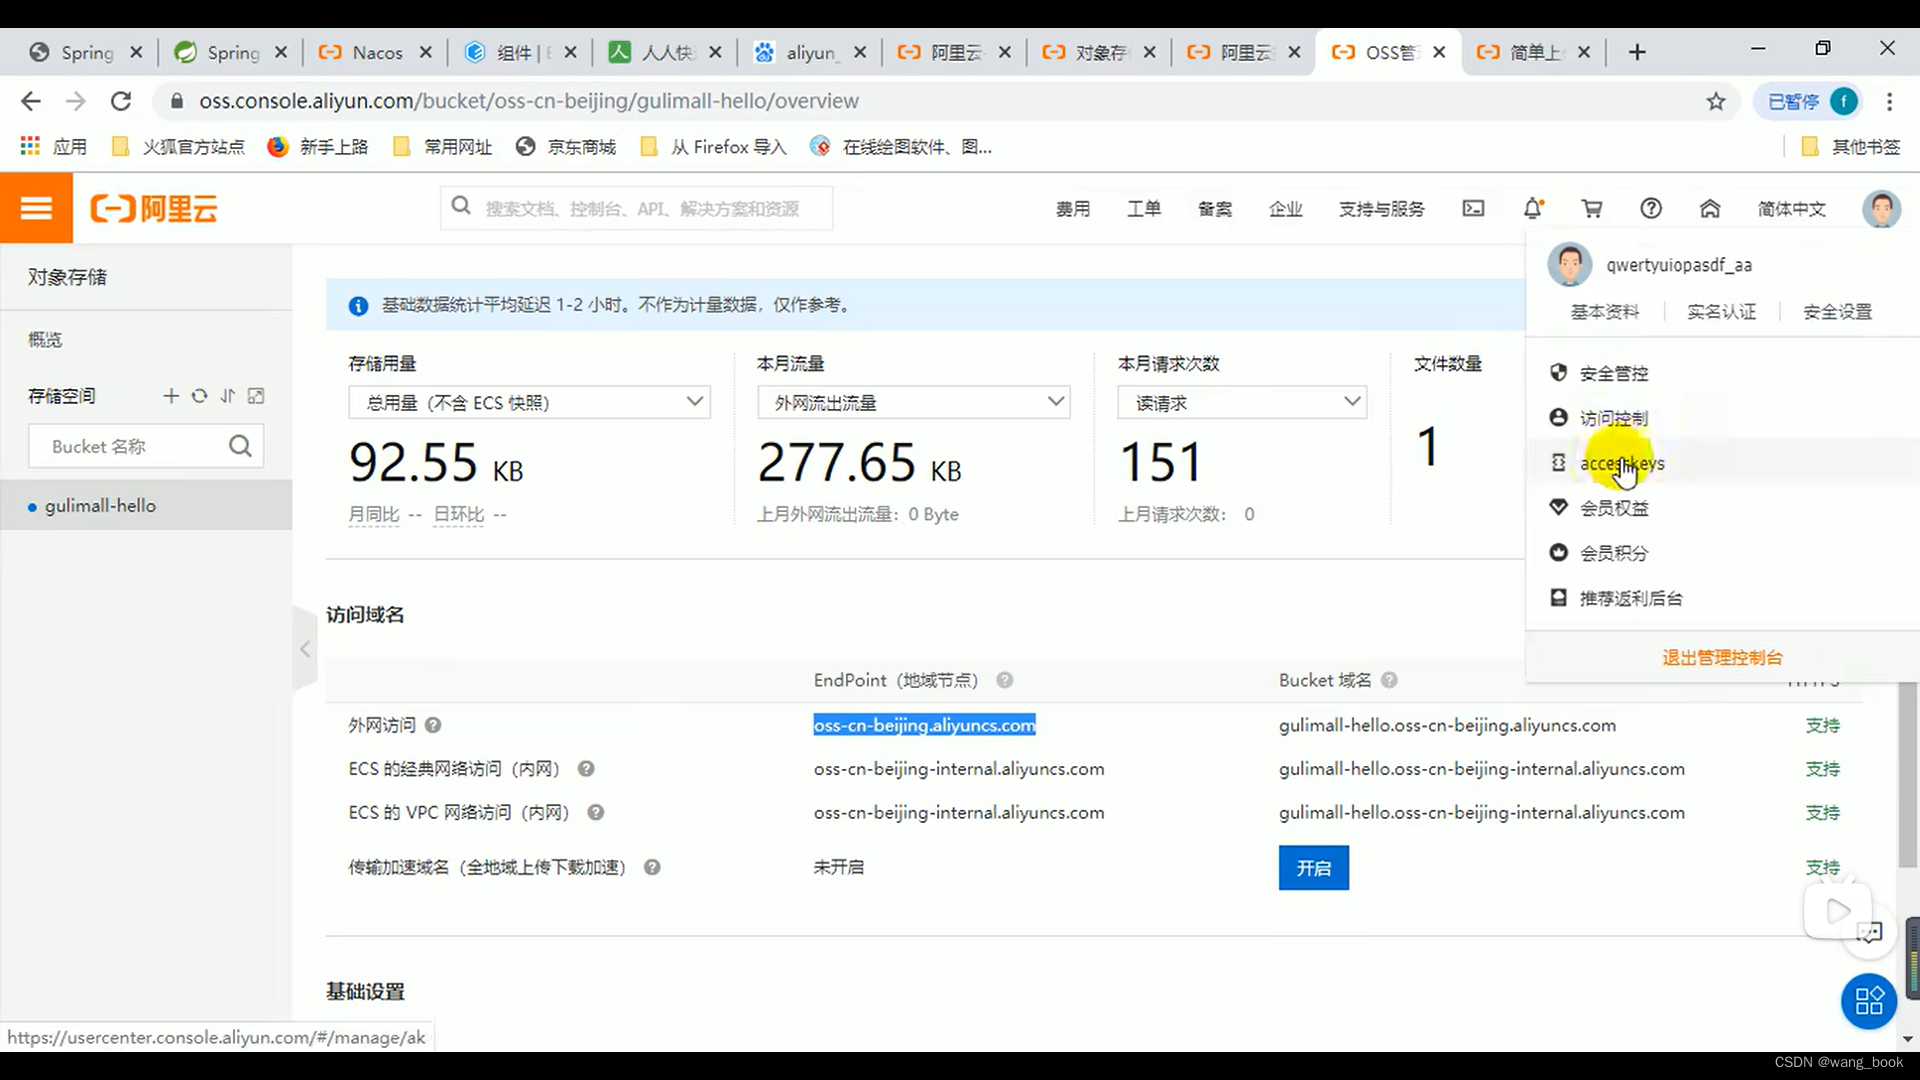
Task: Select the gulimall-hello bucket
Action: pyautogui.click(x=146, y=506)
